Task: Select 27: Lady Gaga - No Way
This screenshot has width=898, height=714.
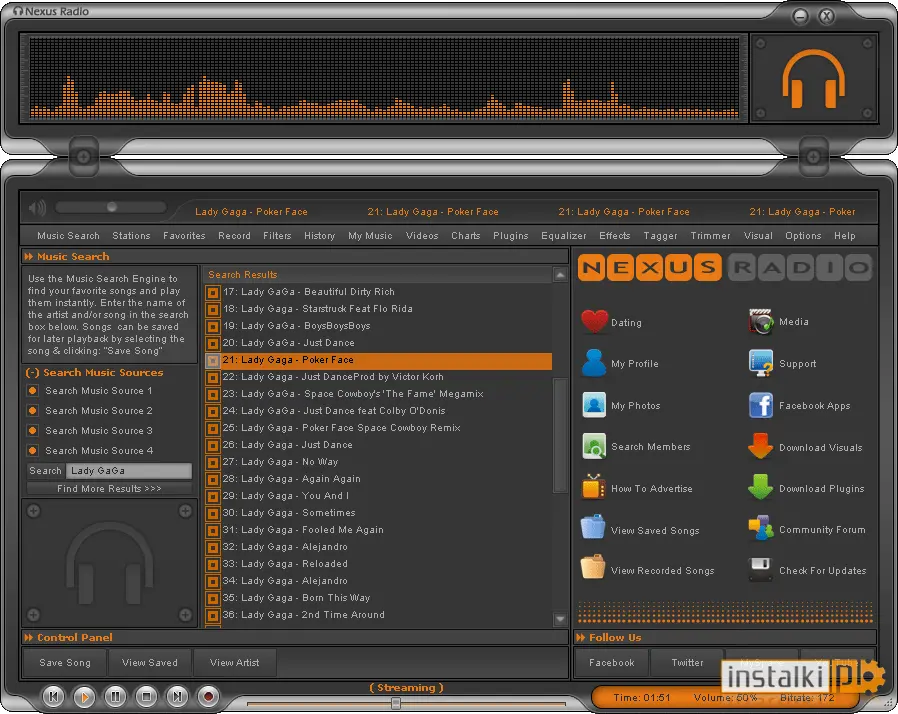Action: point(379,461)
